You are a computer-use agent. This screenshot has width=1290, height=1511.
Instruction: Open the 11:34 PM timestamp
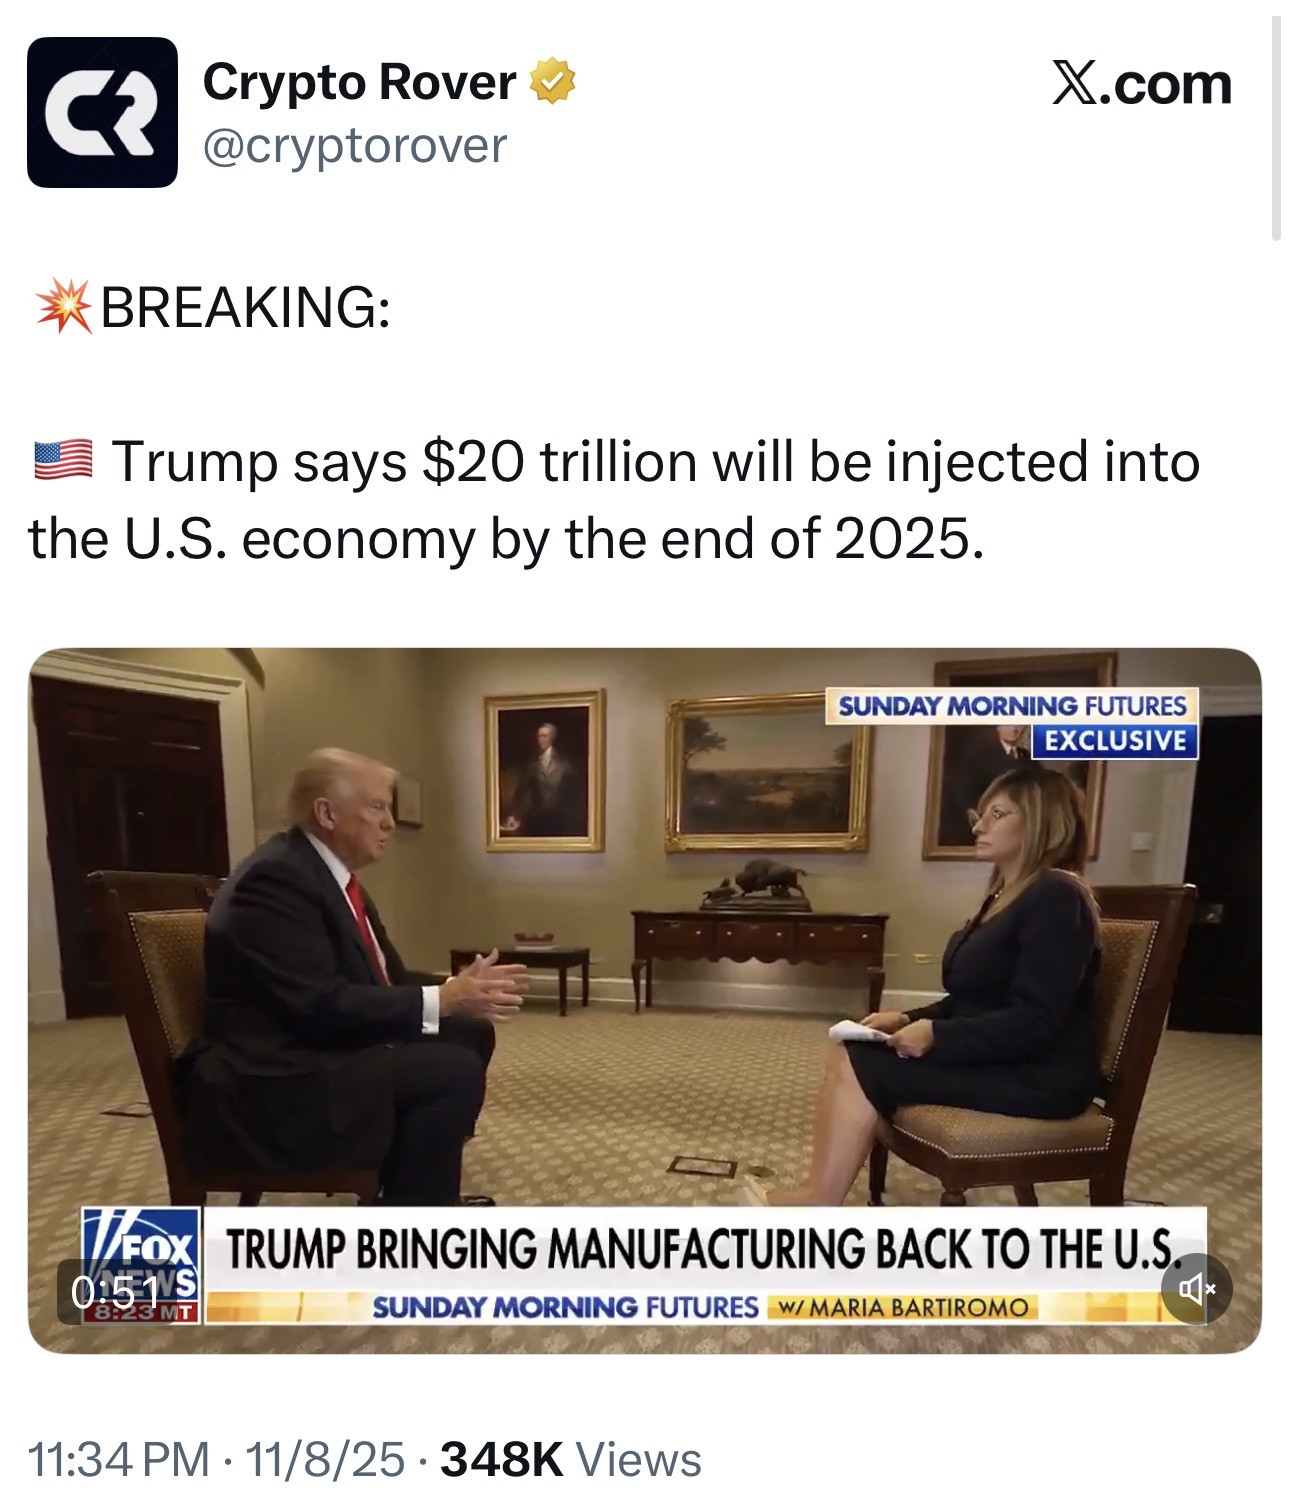(119, 1459)
